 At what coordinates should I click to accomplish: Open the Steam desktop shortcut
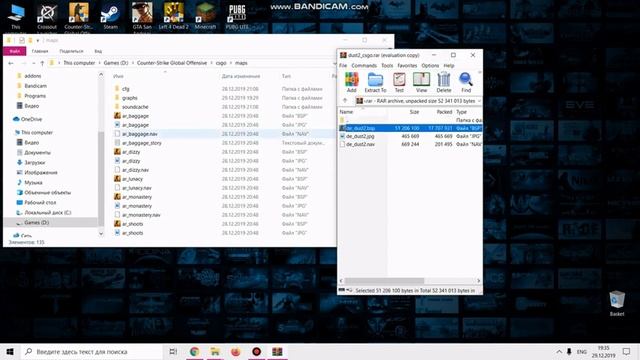(x=110, y=17)
